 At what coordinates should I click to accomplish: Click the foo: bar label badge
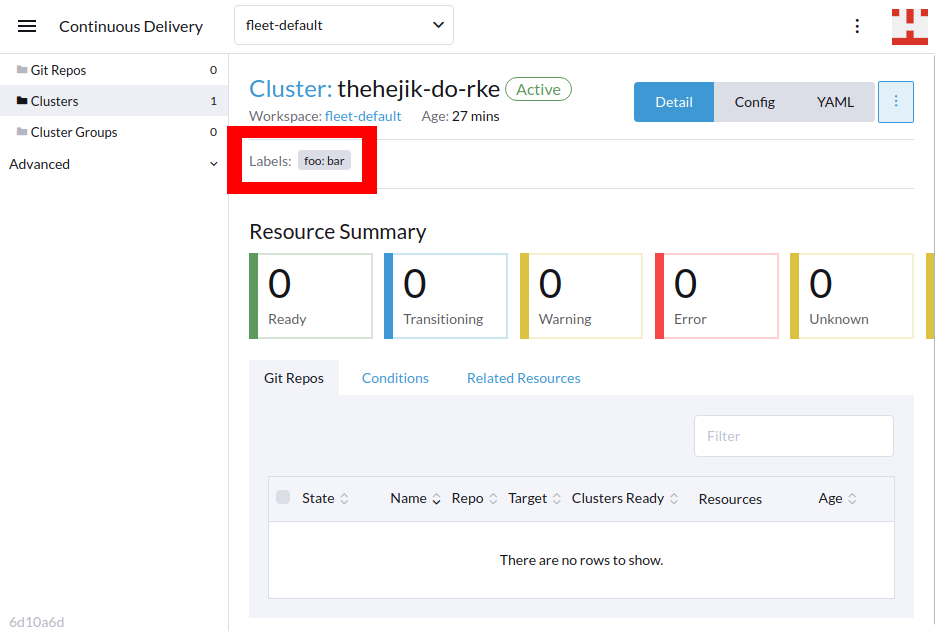click(x=324, y=160)
